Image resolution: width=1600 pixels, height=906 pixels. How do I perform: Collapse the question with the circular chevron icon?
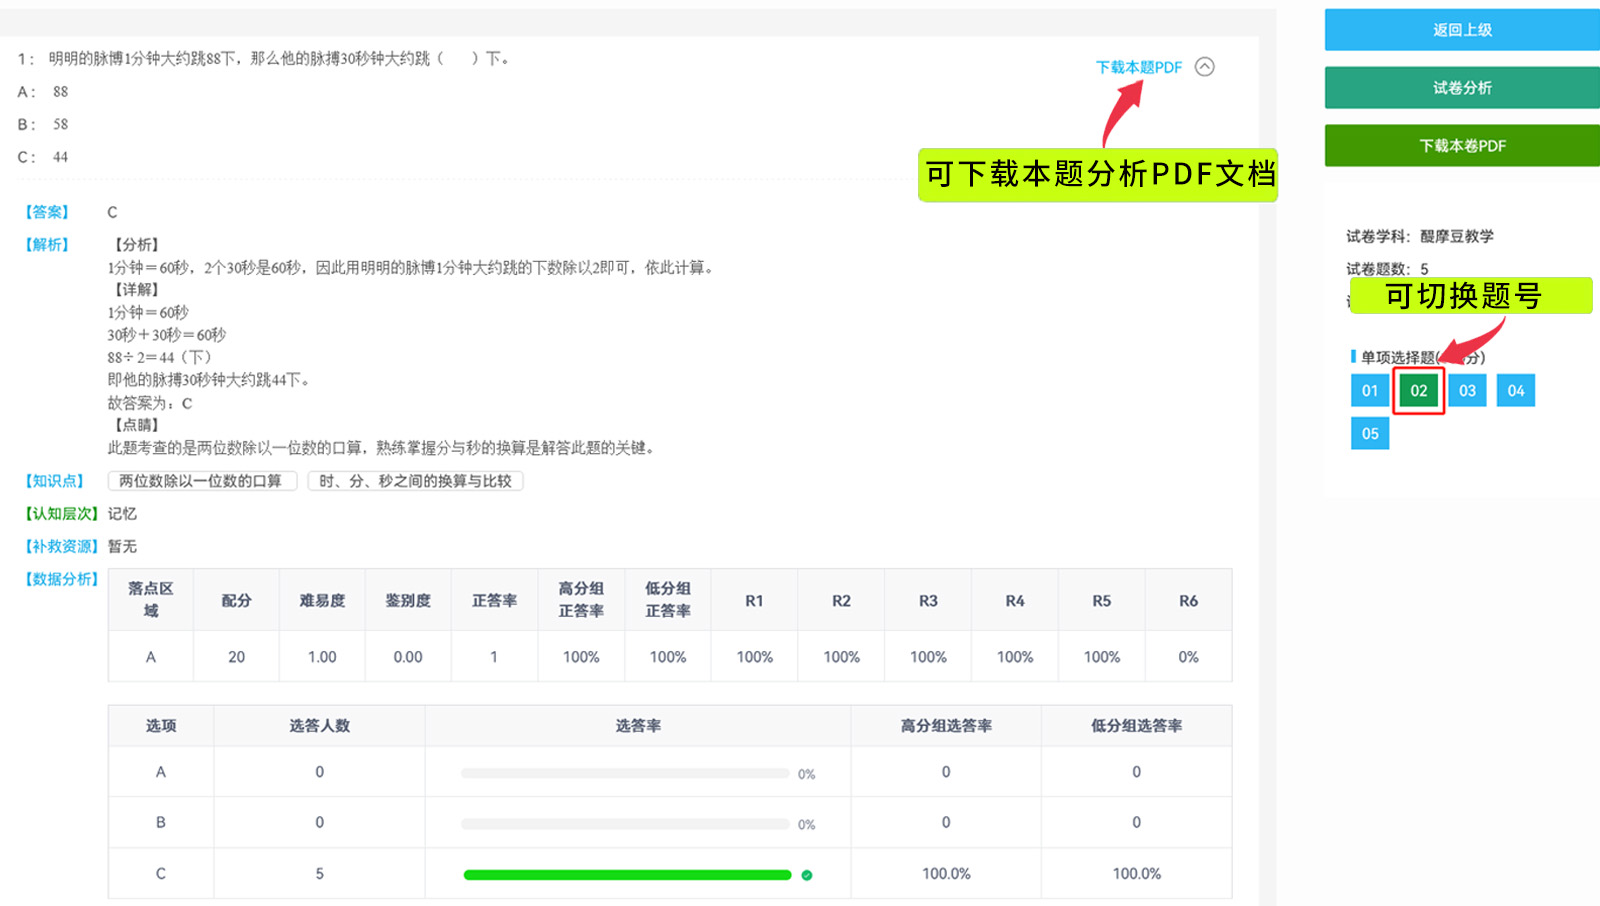click(1205, 67)
